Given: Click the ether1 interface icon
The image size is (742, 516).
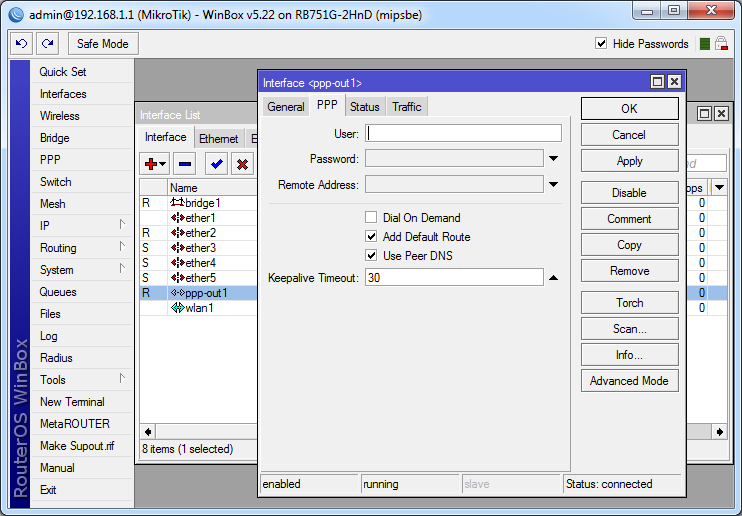Looking at the screenshot, I should tap(177, 218).
